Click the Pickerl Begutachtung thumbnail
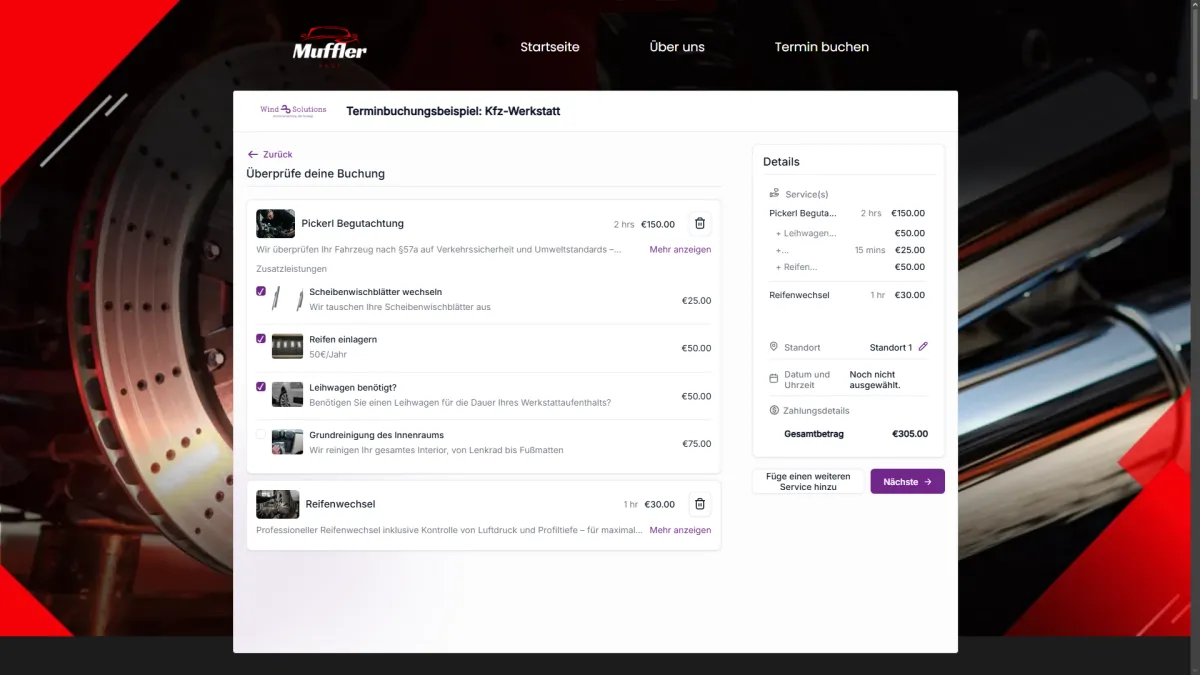Image resolution: width=1200 pixels, height=675 pixels. click(275, 224)
